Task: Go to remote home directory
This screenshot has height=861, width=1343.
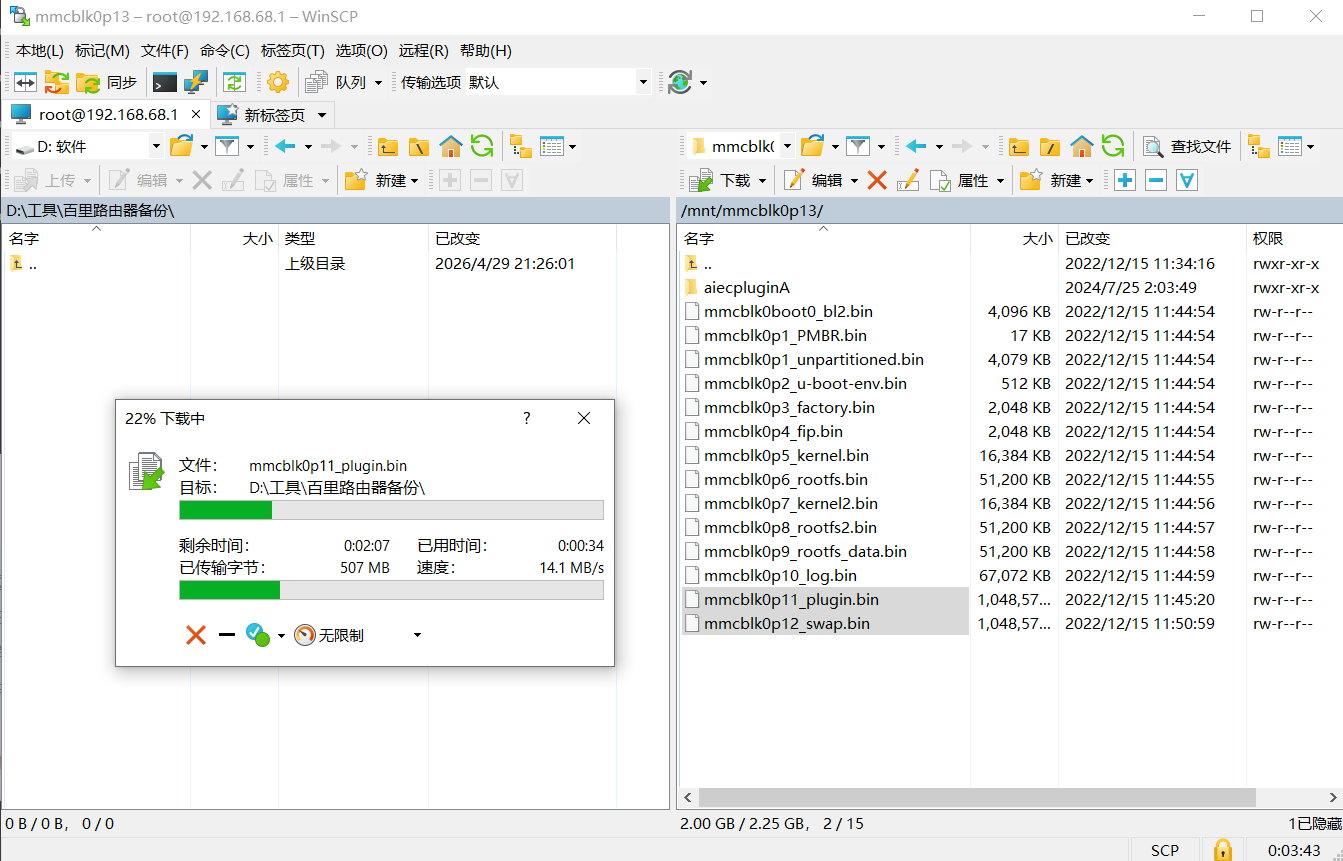Action: pos(1081,147)
